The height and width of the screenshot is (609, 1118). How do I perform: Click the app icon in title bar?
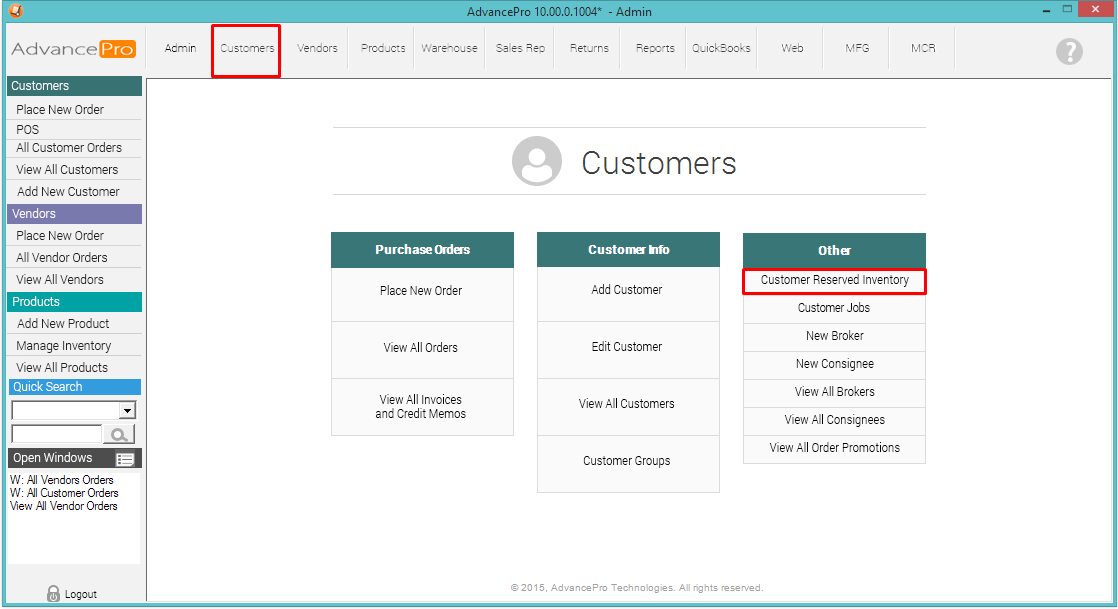[14, 11]
